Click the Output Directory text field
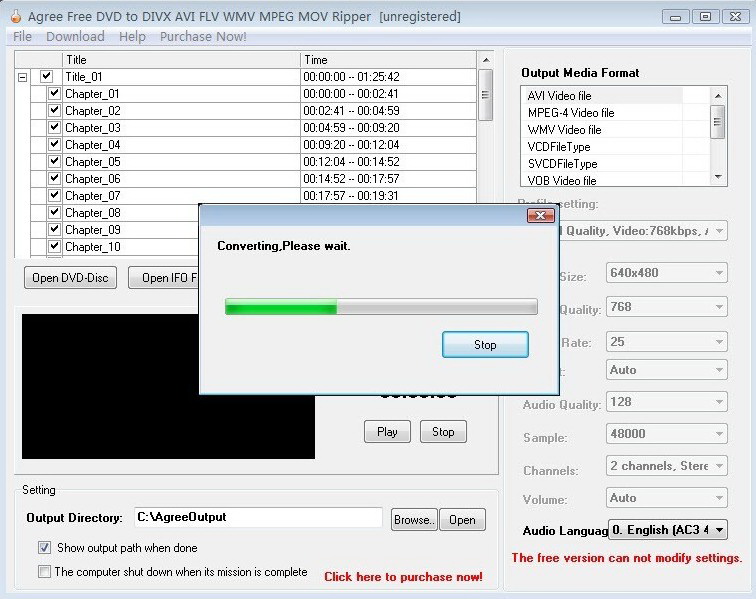The width and height of the screenshot is (756, 599). [x=258, y=517]
